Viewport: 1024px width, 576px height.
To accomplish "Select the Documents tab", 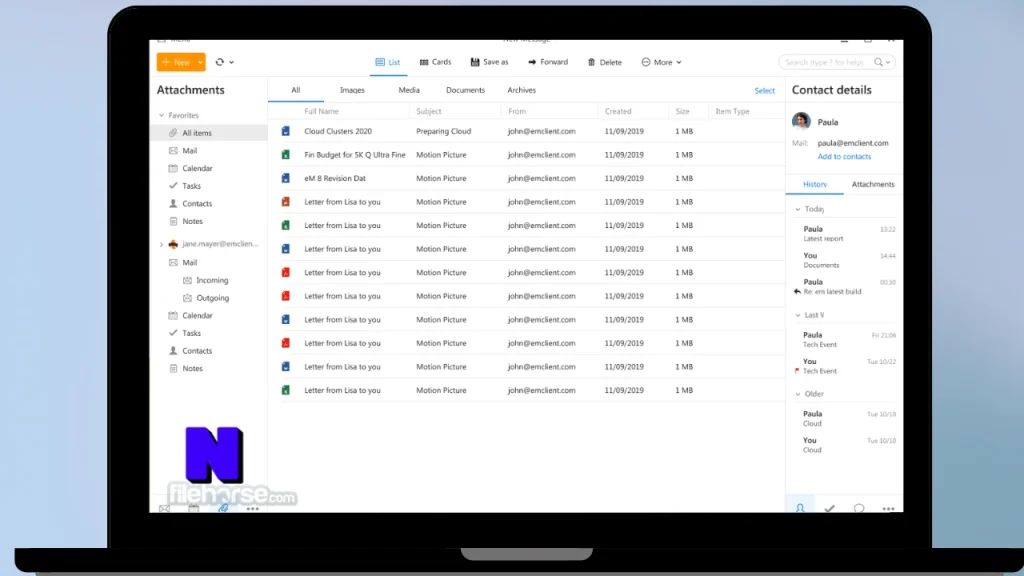I will (x=465, y=90).
